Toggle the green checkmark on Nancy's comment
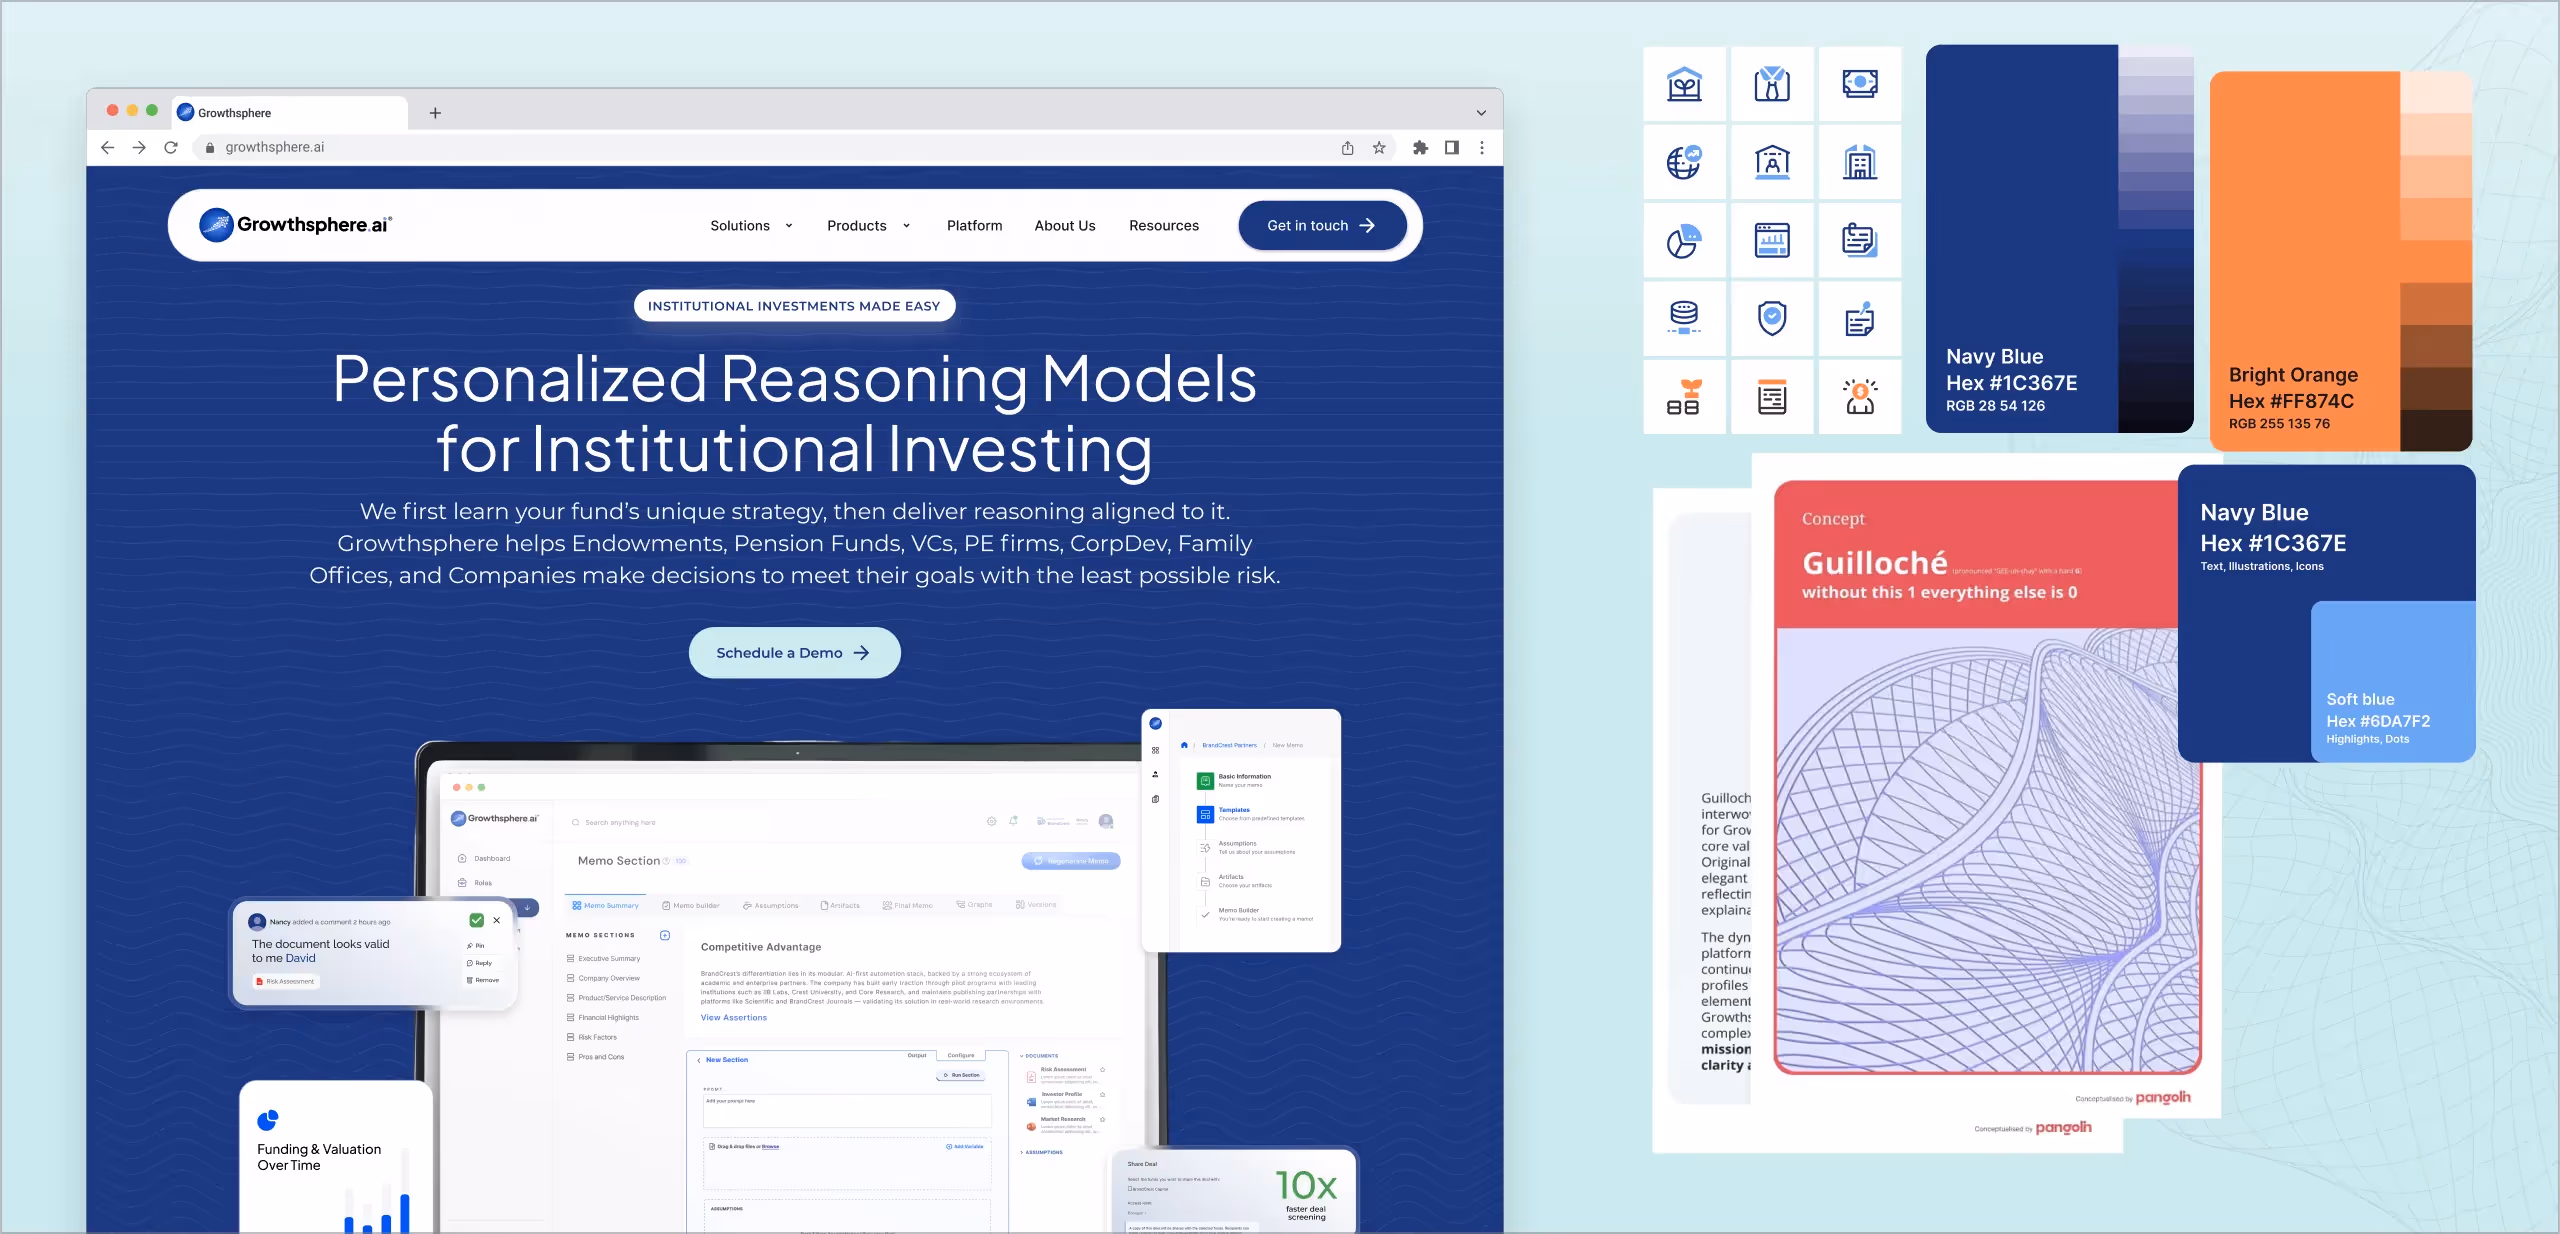Screen dimensions: 2560x1234 point(477,920)
